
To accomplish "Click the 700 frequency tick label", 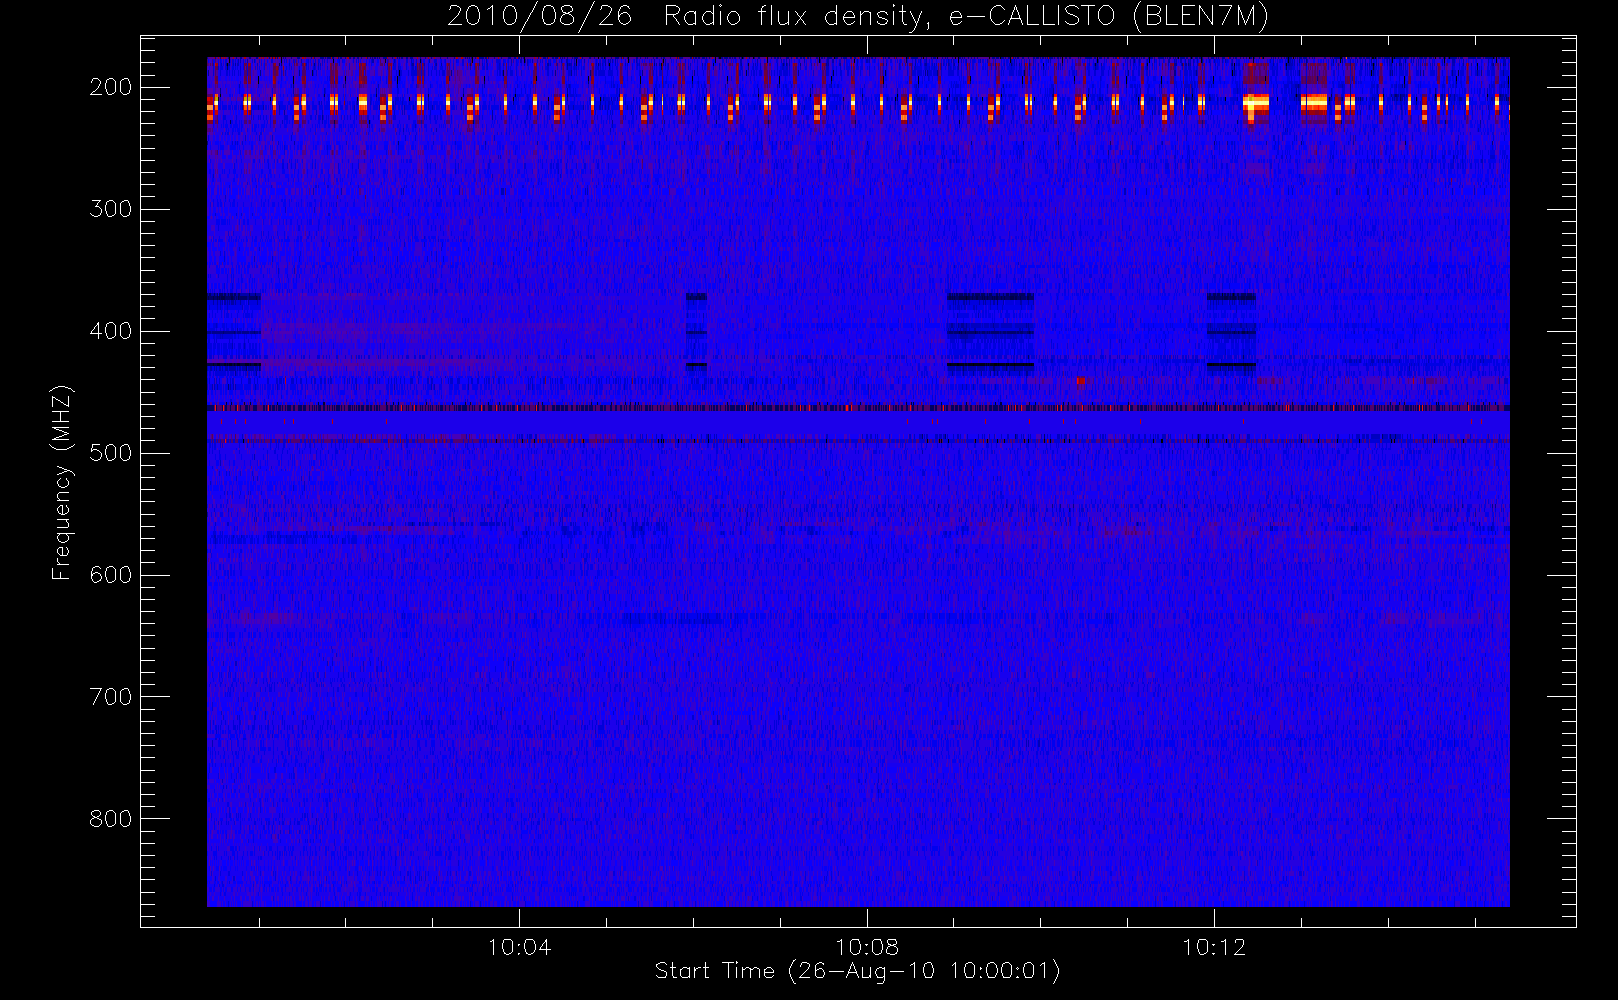I will (111, 697).
